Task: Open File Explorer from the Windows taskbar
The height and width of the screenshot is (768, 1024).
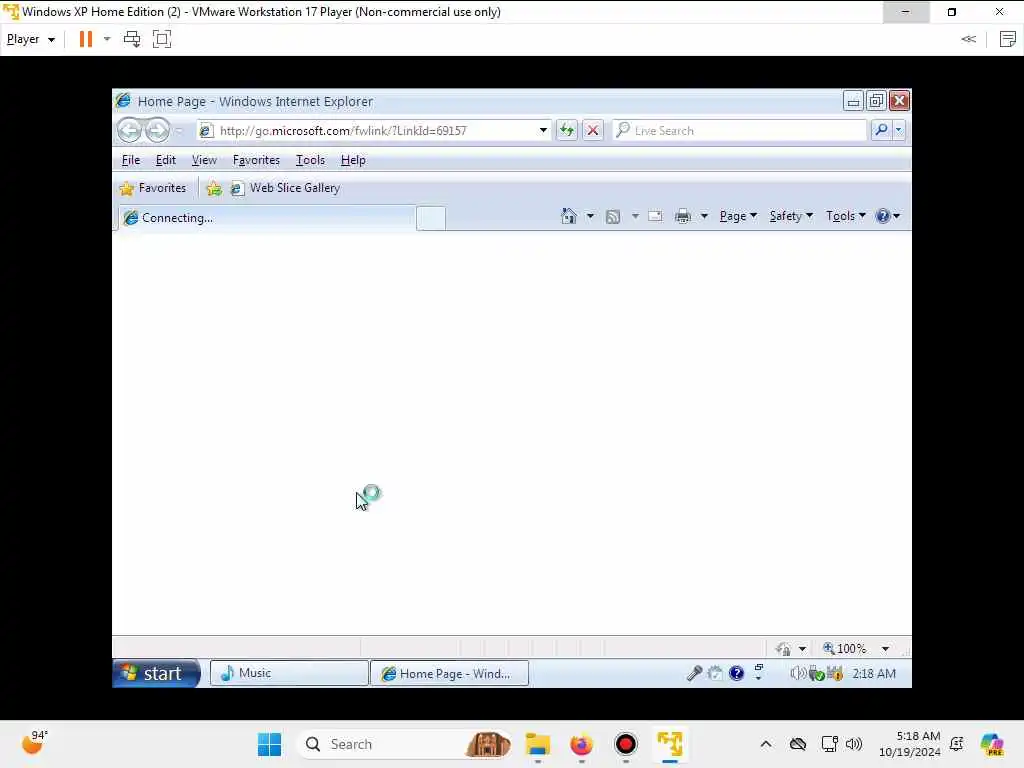Action: (x=537, y=744)
